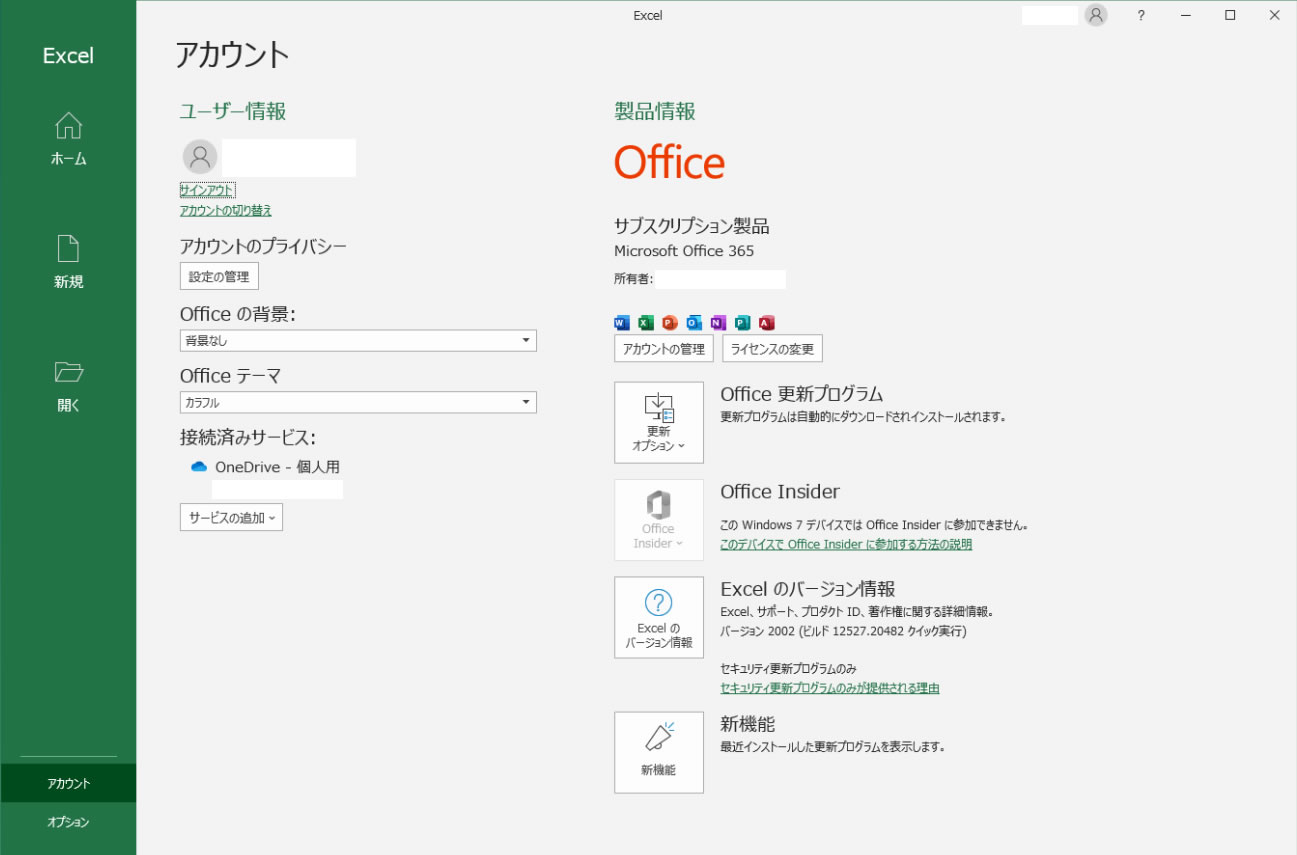Click the user avatar under ユーザー情報

200,157
